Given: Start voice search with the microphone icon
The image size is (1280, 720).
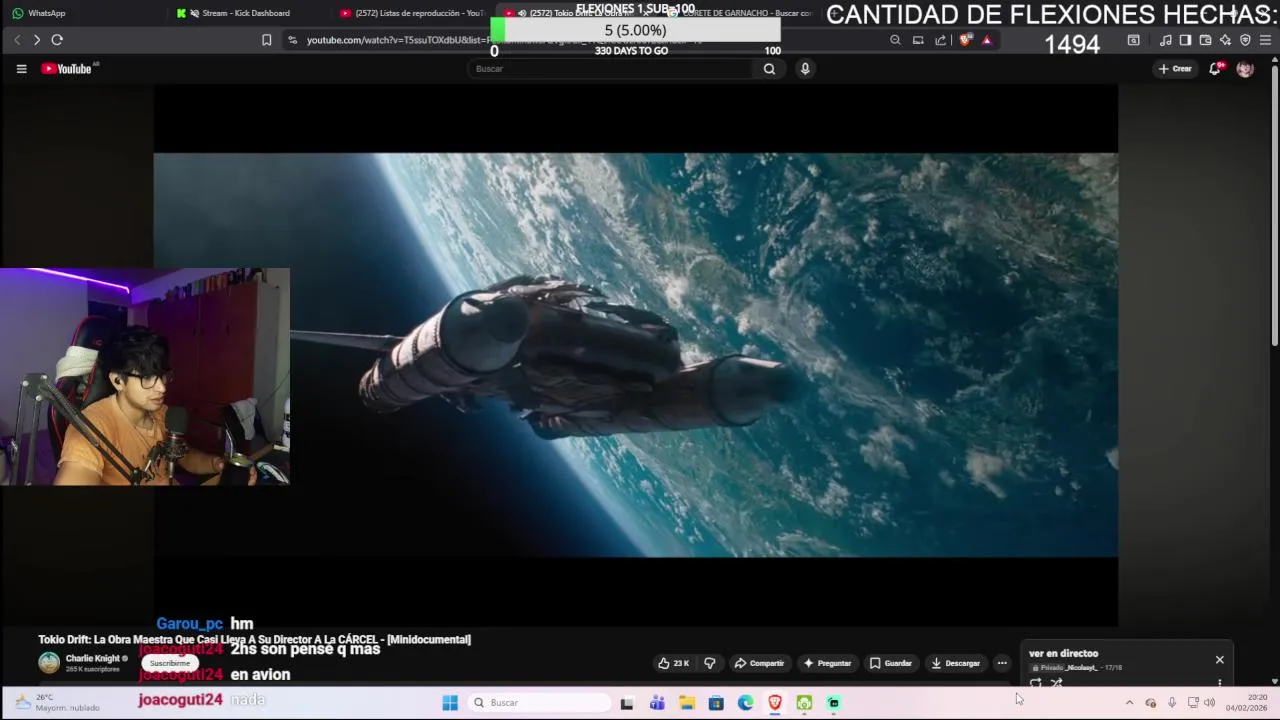Looking at the screenshot, I should pos(805,69).
